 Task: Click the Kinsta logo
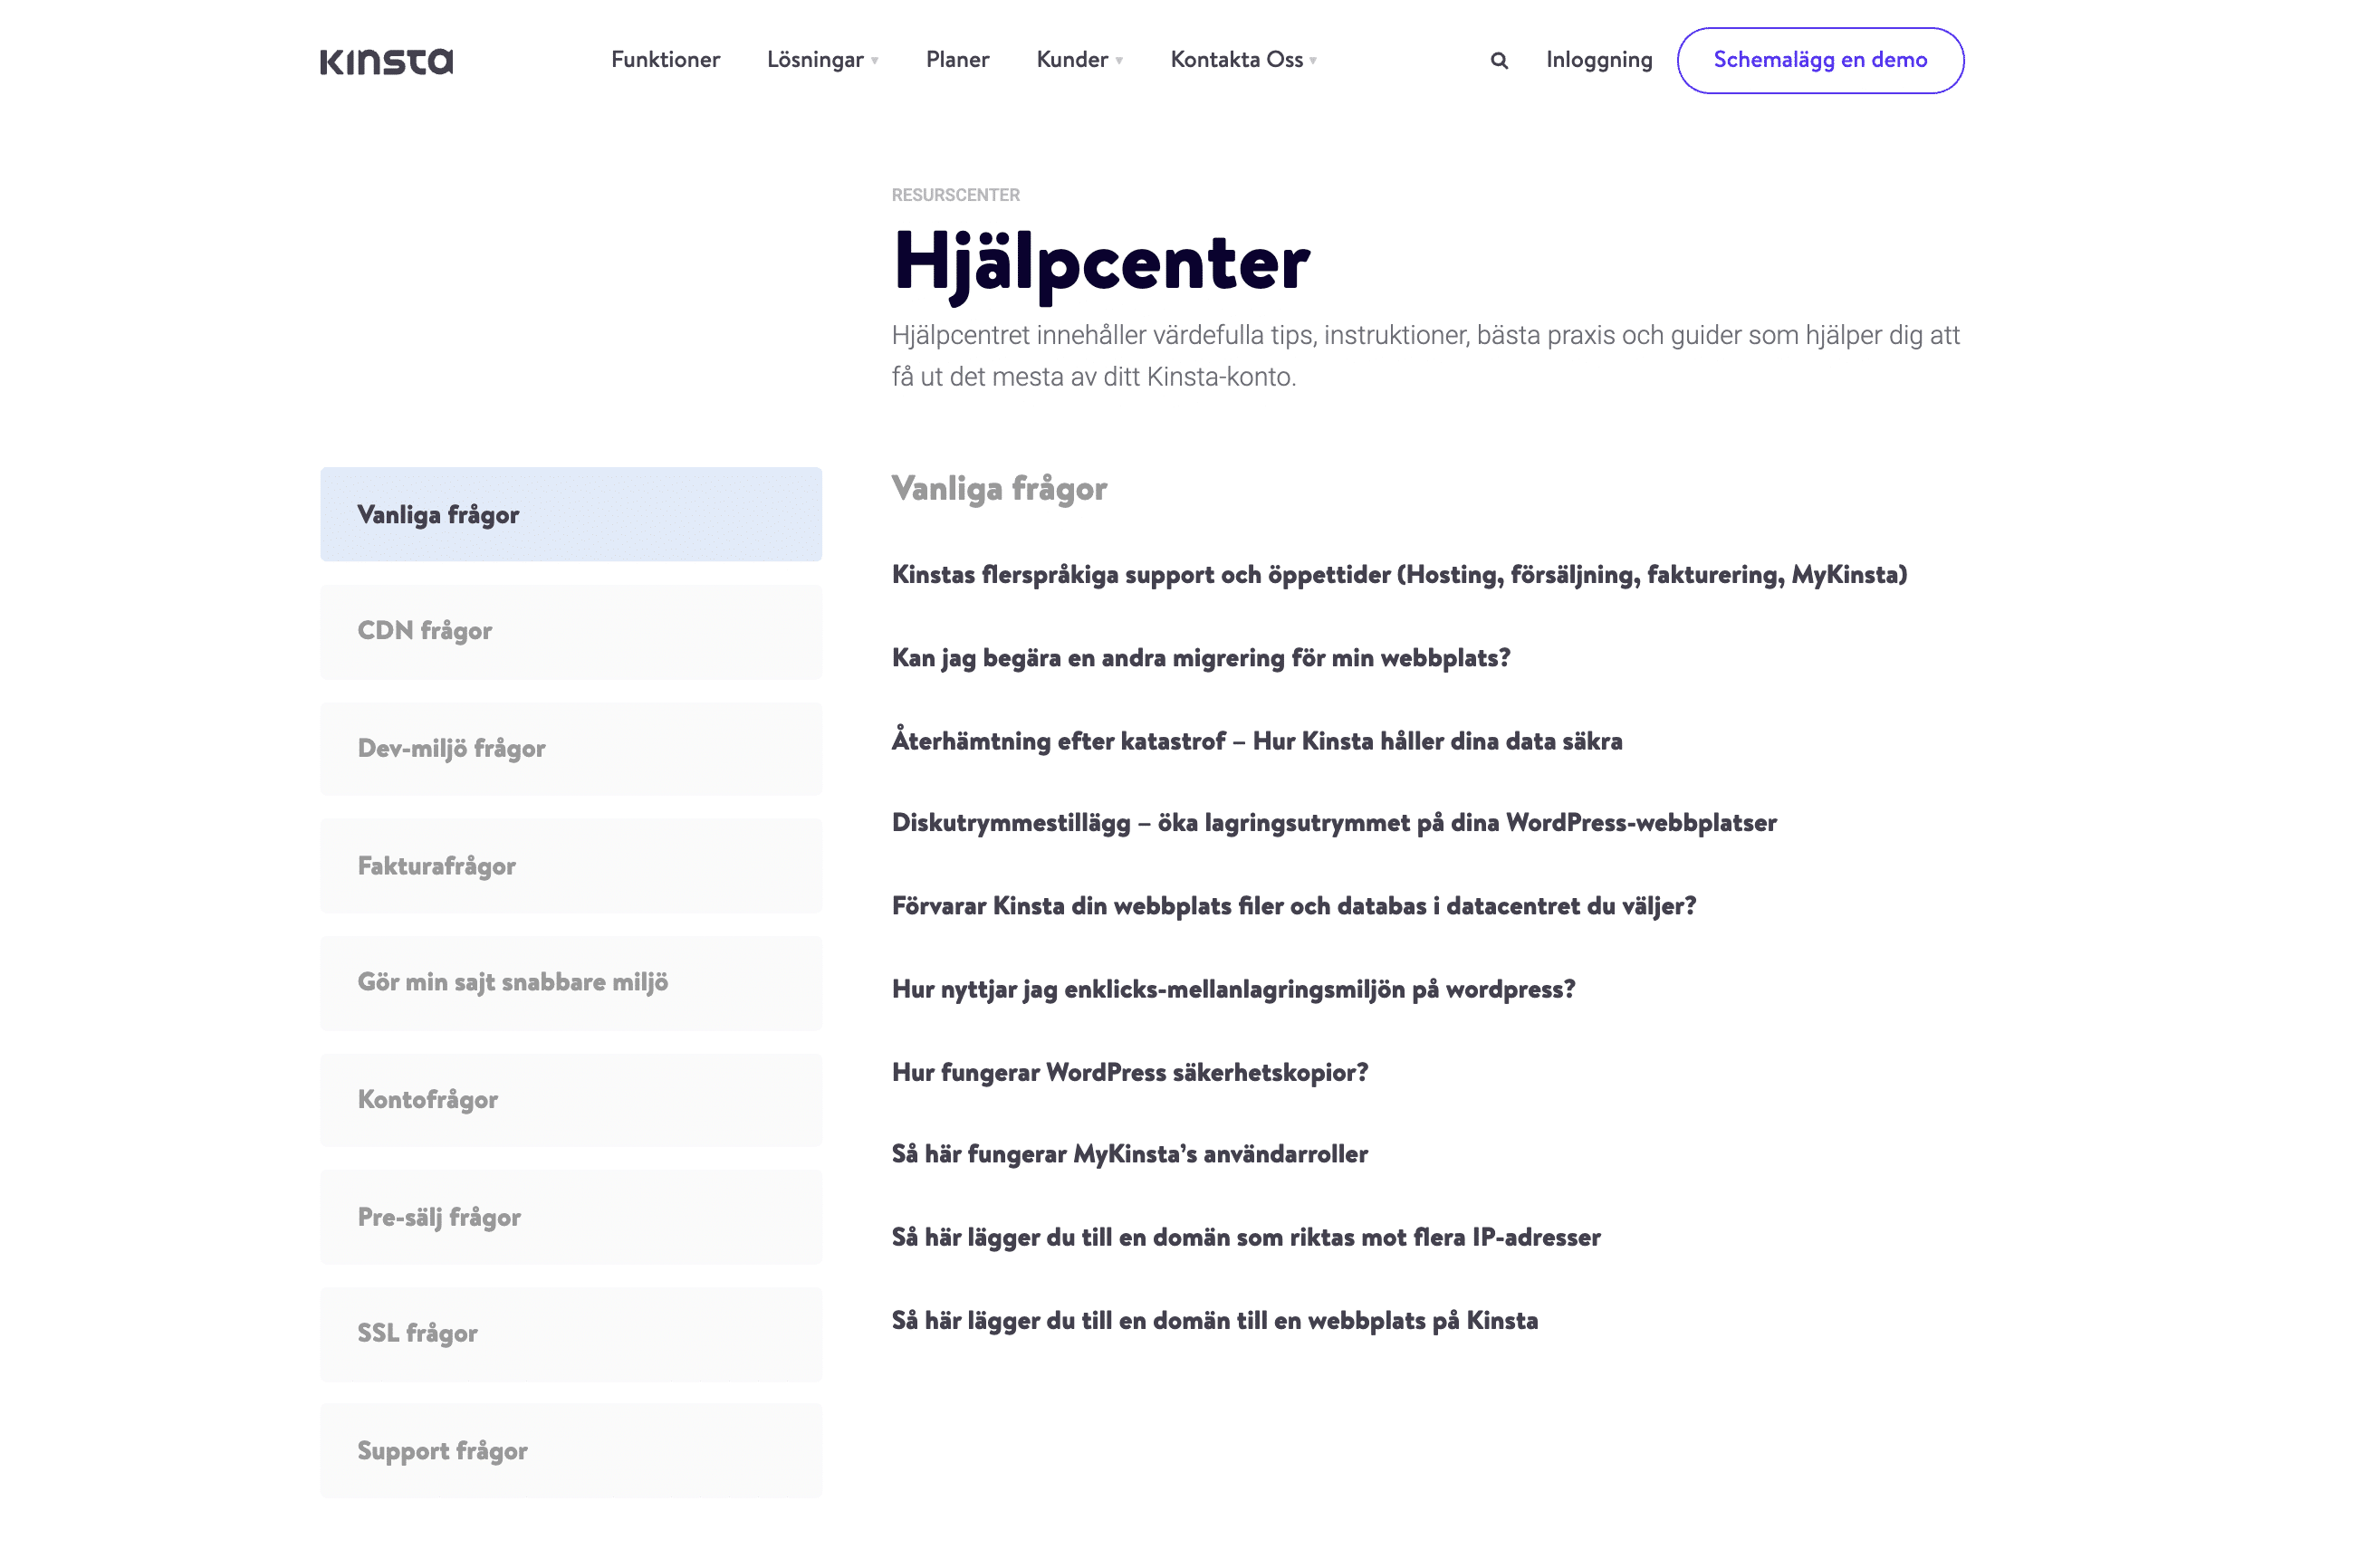click(386, 61)
